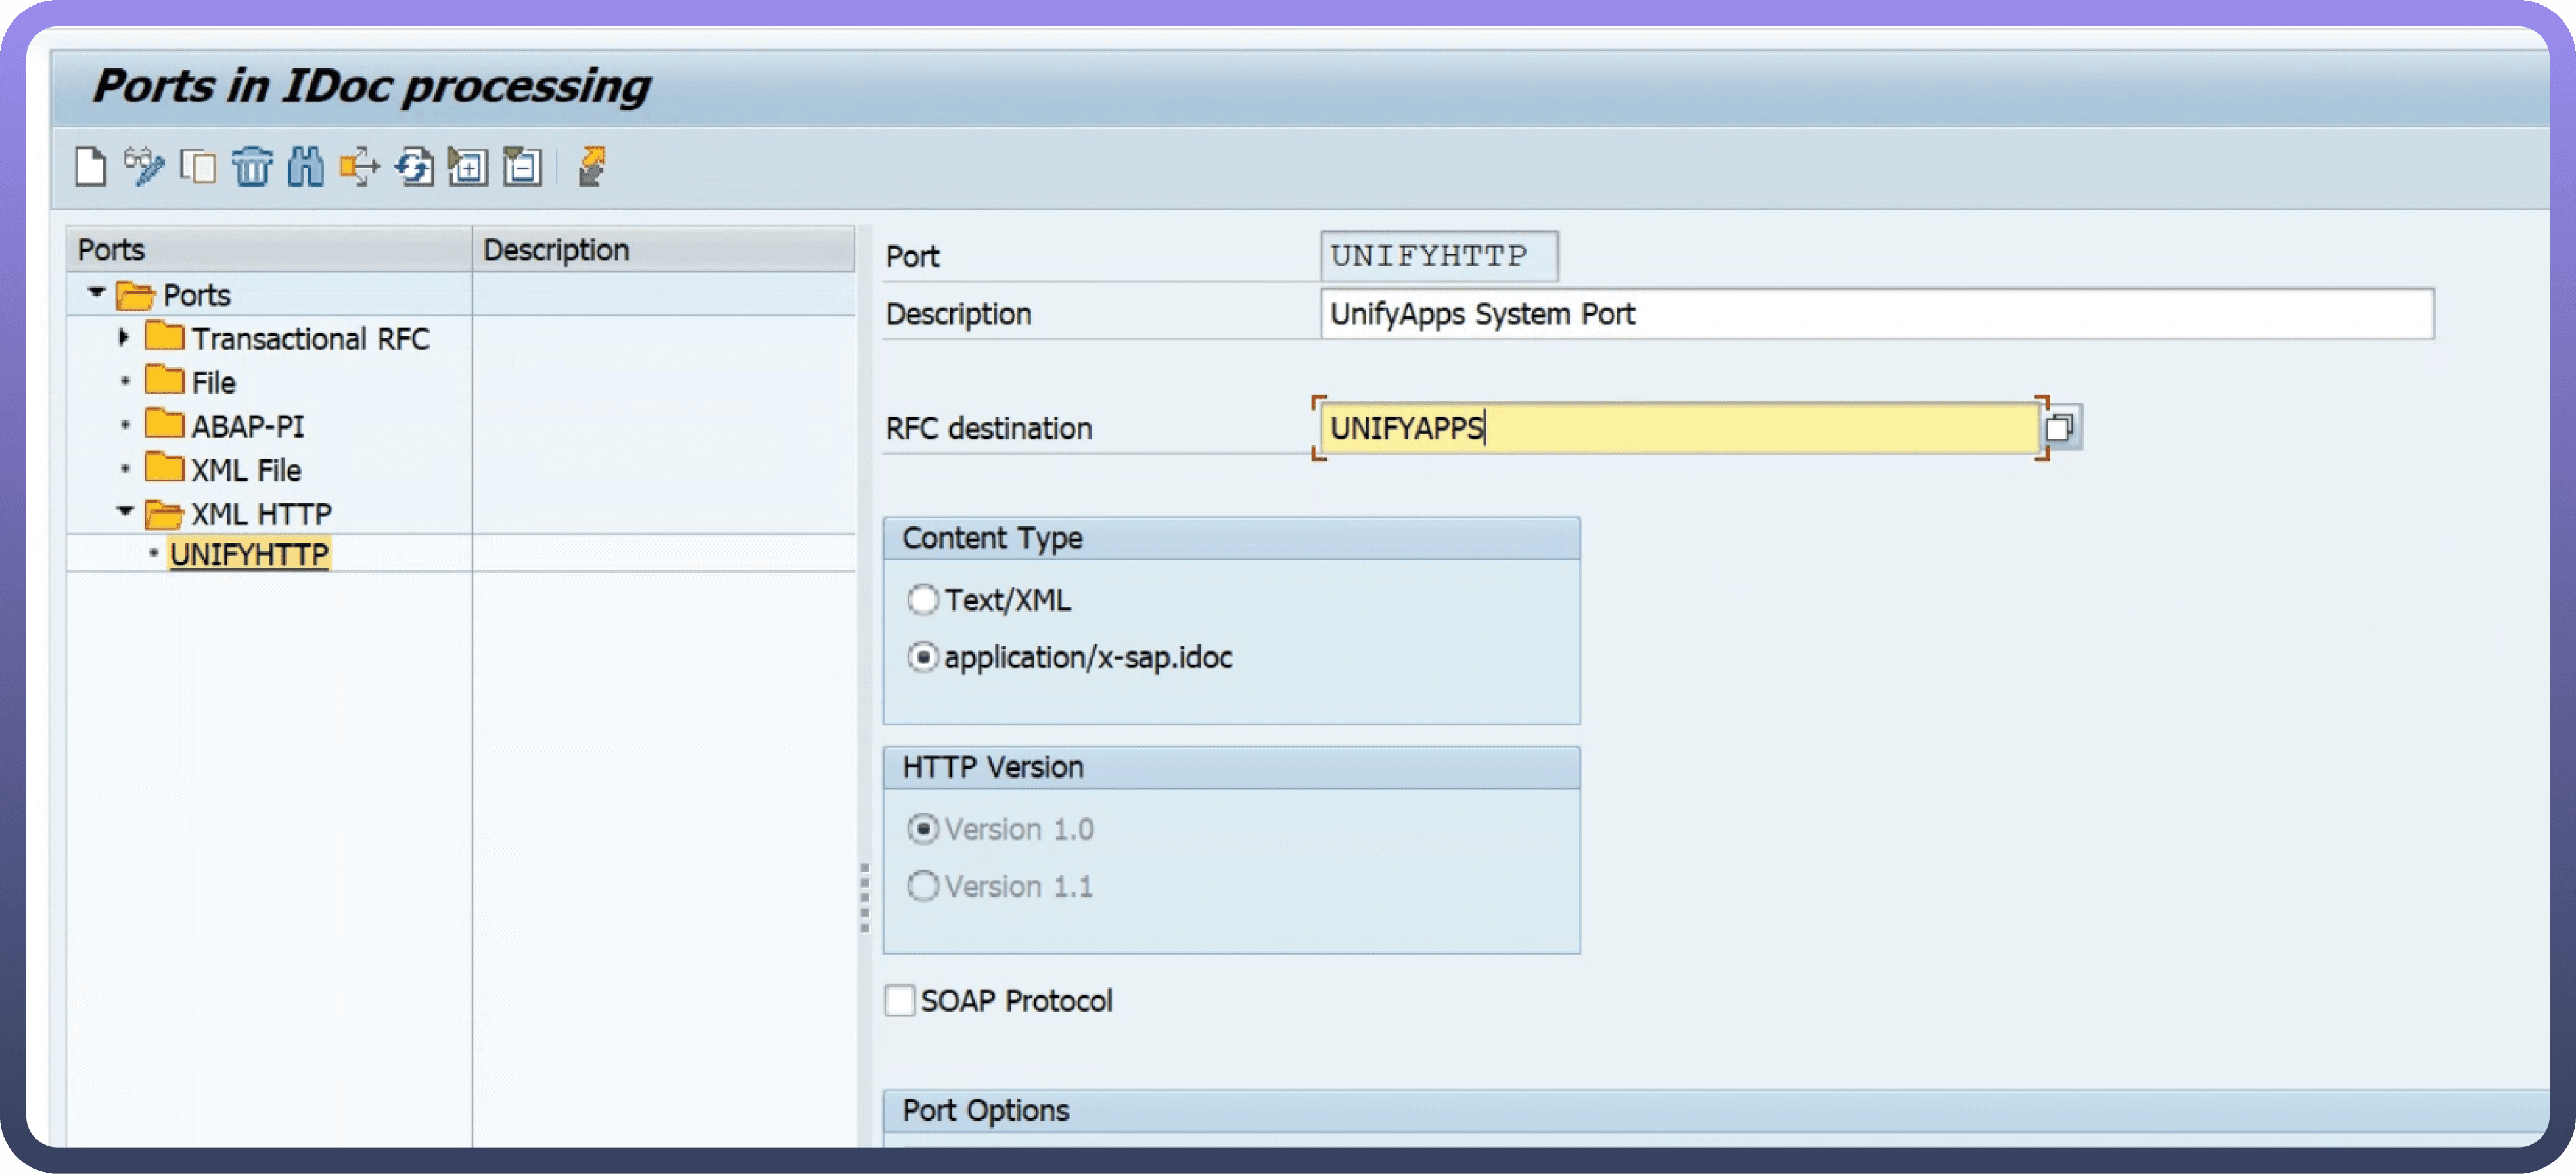This screenshot has width=2576, height=1174.
Task: Click the vertical pane splitter handle
Action: (864, 897)
